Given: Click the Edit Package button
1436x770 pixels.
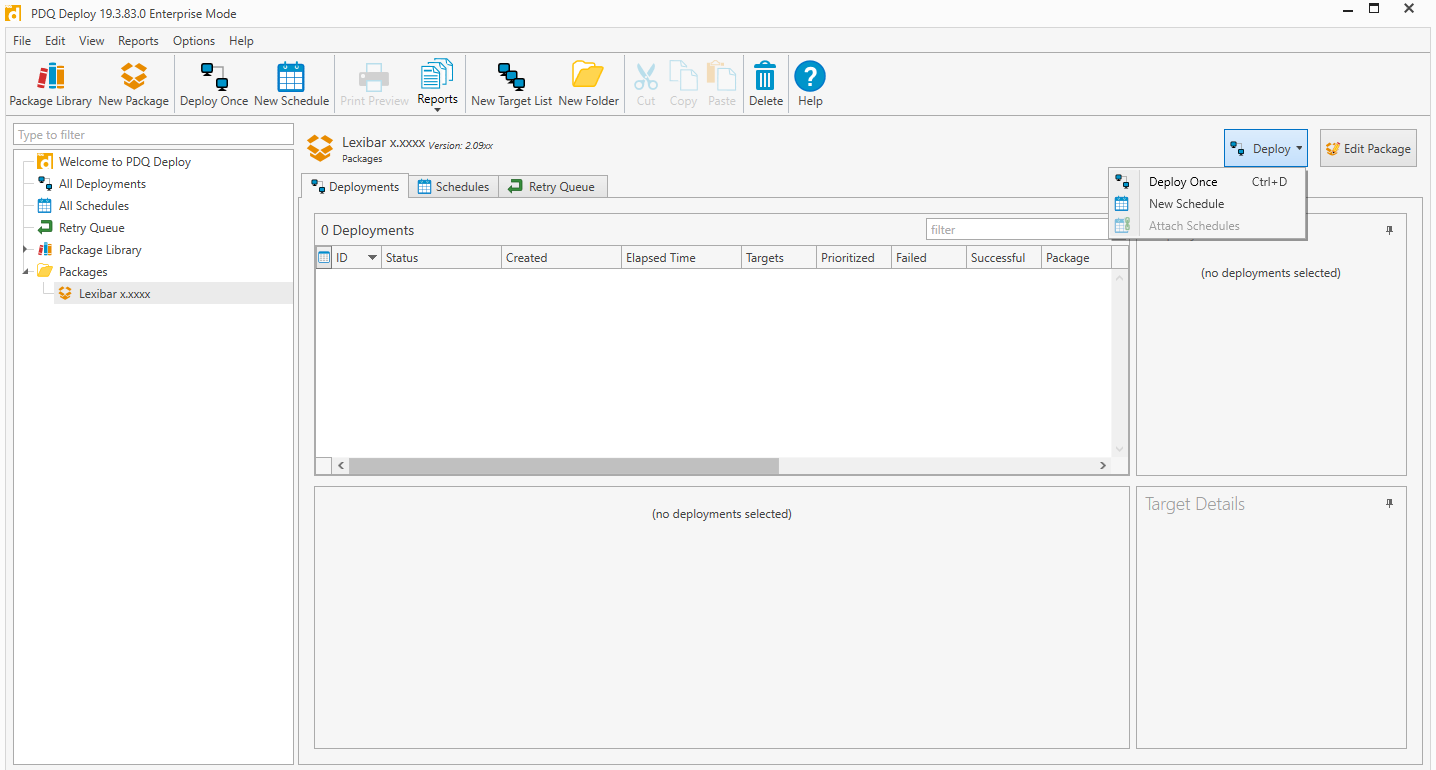Looking at the screenshot, I should pos(1367,149).
